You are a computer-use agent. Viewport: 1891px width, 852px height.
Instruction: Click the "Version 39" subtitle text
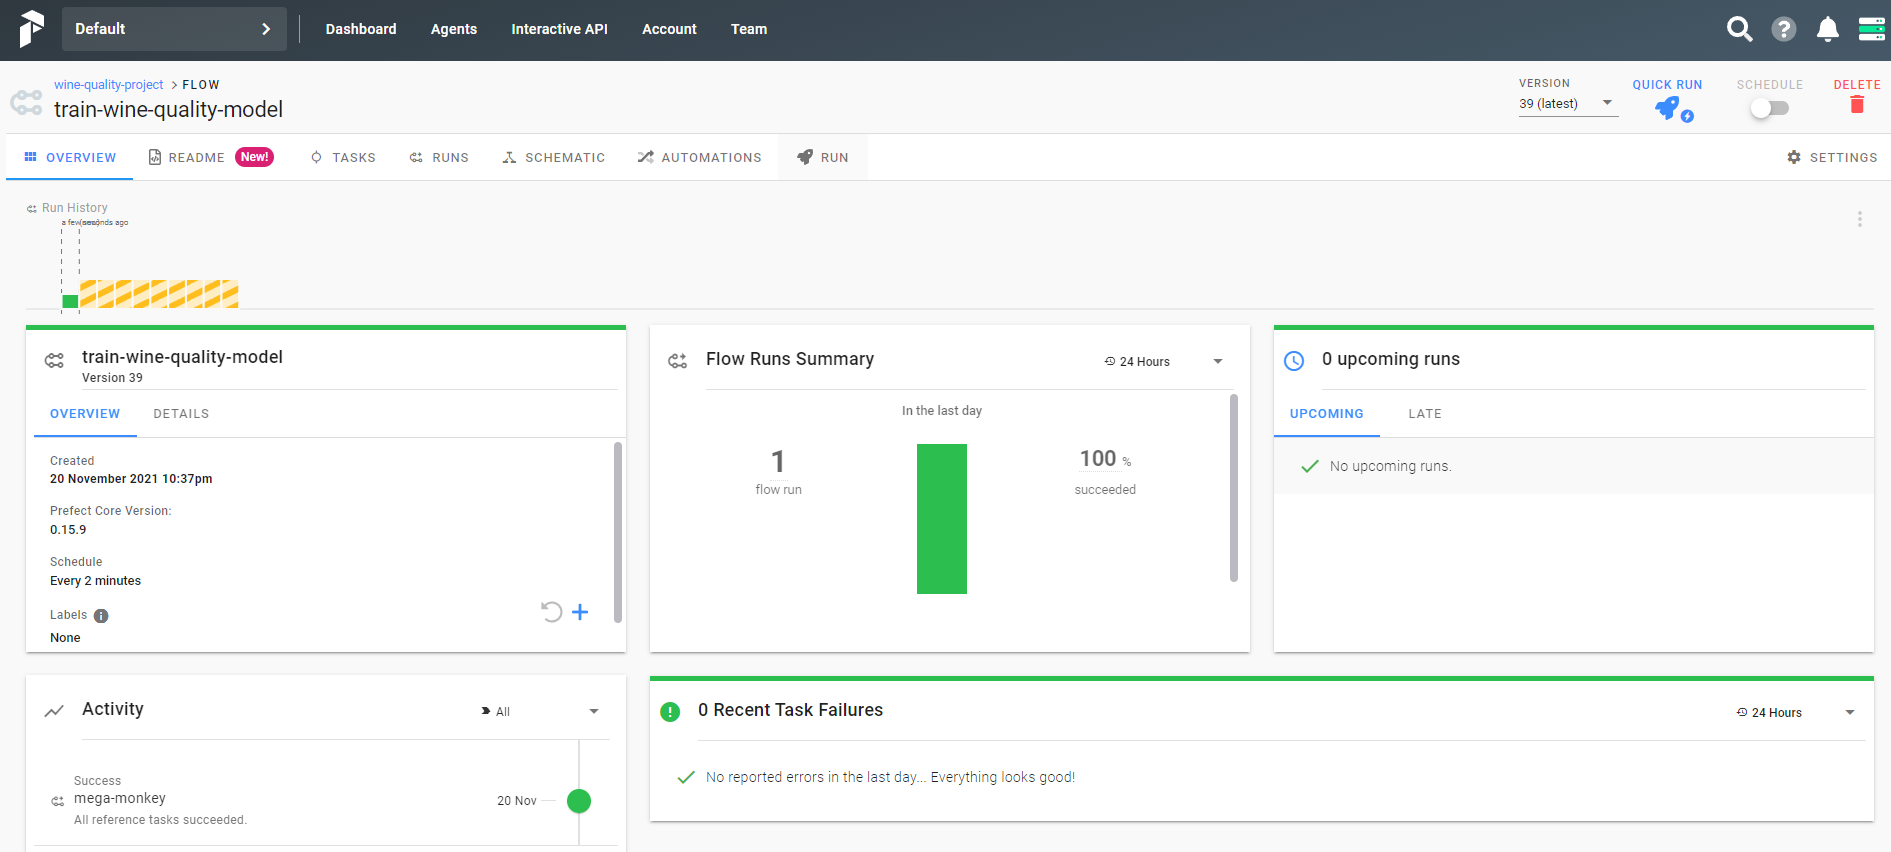pyautogui.click(x=112, y=378)
